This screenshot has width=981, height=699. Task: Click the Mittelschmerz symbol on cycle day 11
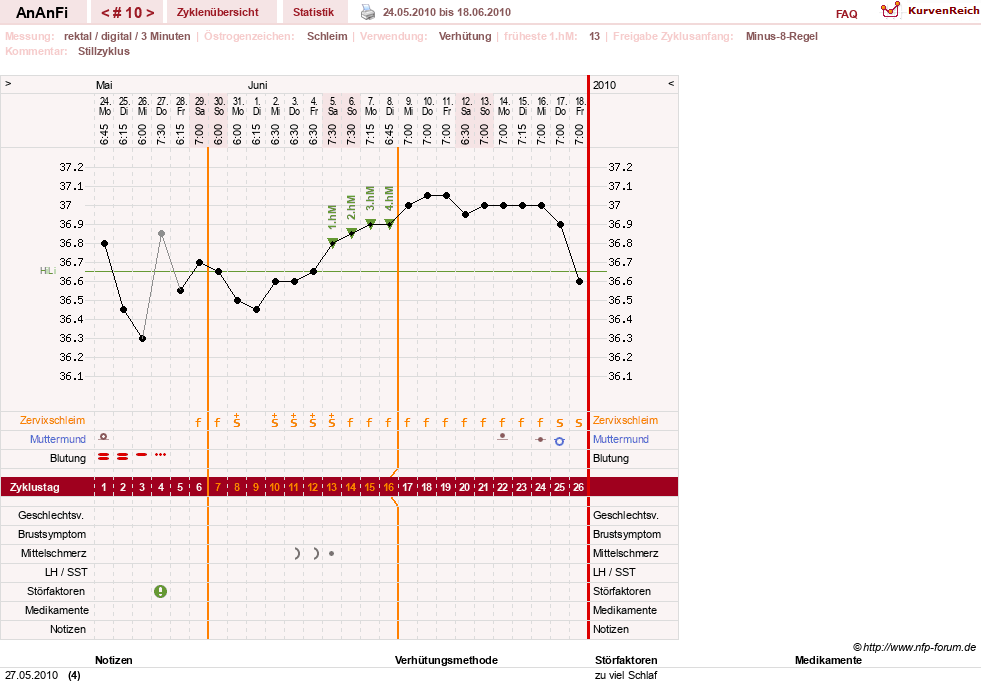(x=297, y=553)
